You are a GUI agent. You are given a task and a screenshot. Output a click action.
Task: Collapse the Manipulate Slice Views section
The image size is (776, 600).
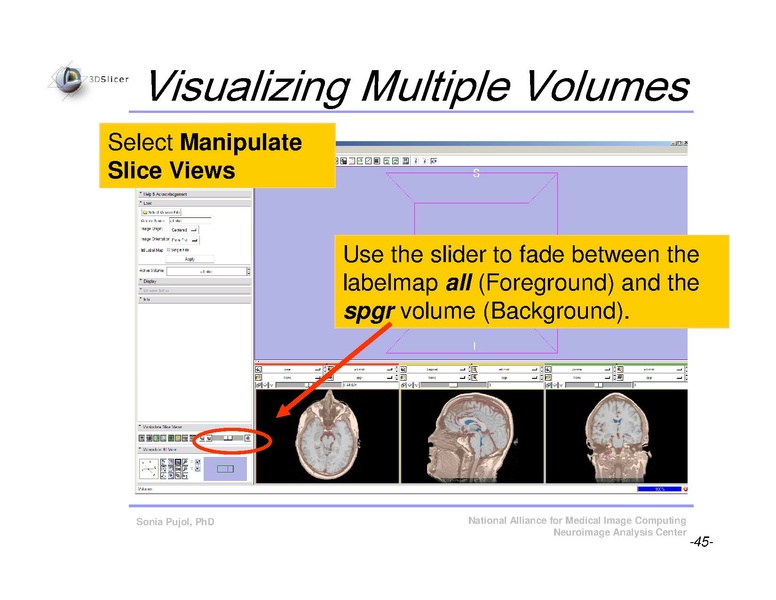tap(194, 426)
